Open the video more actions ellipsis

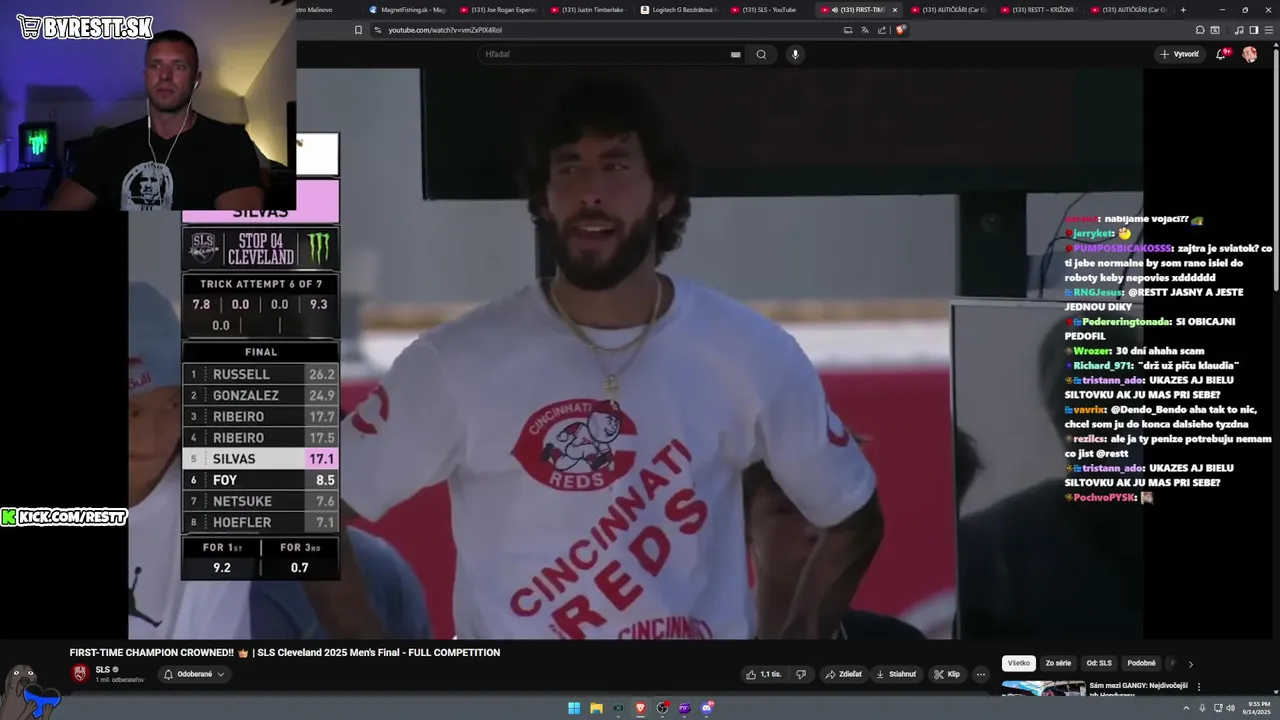(x=981, y=674)
